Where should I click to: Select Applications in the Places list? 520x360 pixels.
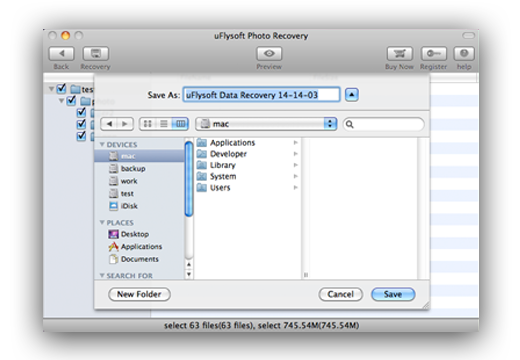[x=139, y=247]
